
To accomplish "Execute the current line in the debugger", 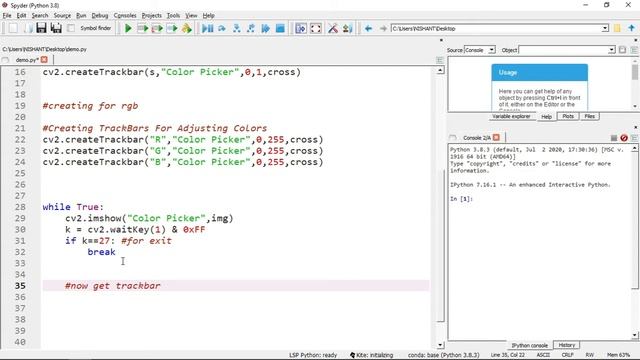I will tap(222, 28).
